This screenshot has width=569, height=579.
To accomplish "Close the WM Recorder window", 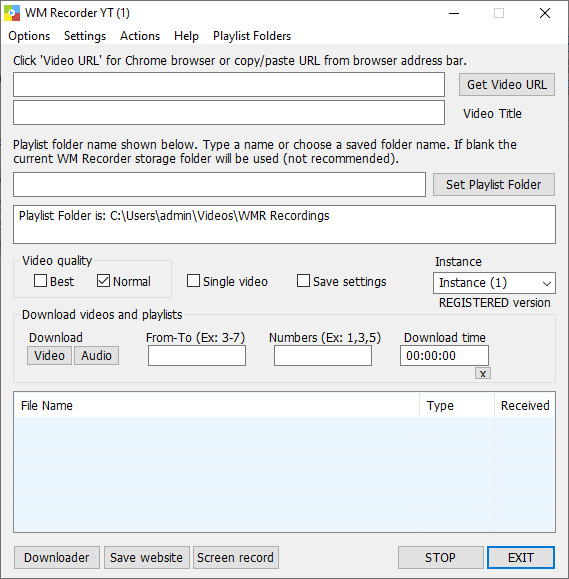I will coord(545,13).
